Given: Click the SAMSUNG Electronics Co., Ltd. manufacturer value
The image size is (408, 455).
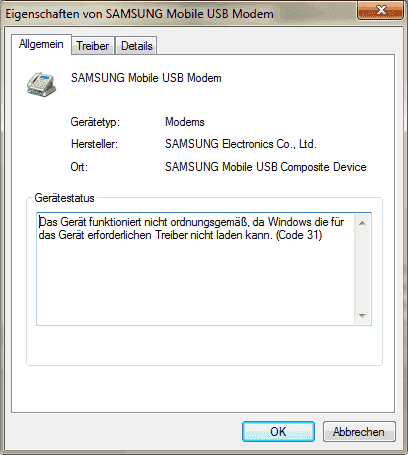Looking at the screenshot, I should pos(241,144).
